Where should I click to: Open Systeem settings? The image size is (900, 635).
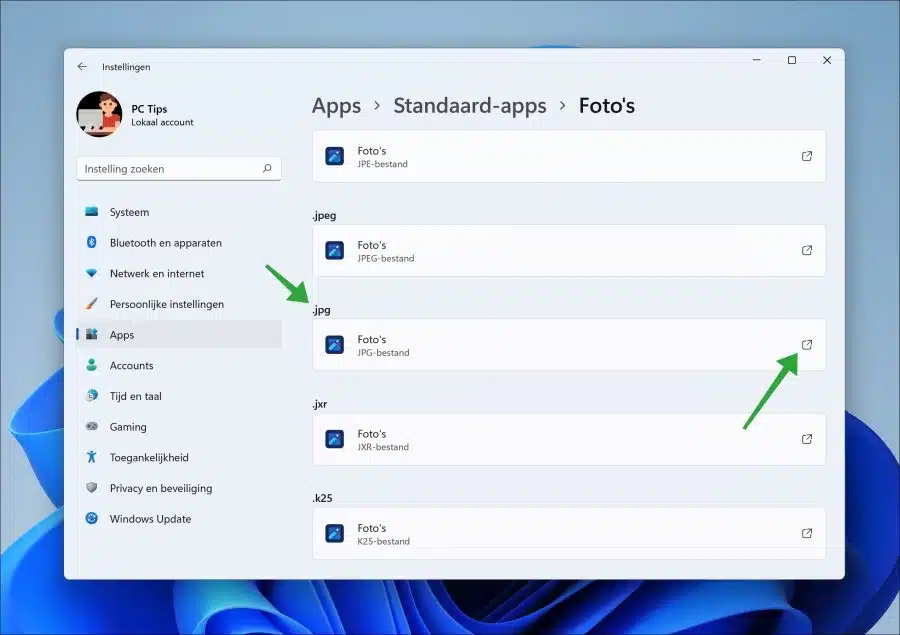tap(179, 212)
